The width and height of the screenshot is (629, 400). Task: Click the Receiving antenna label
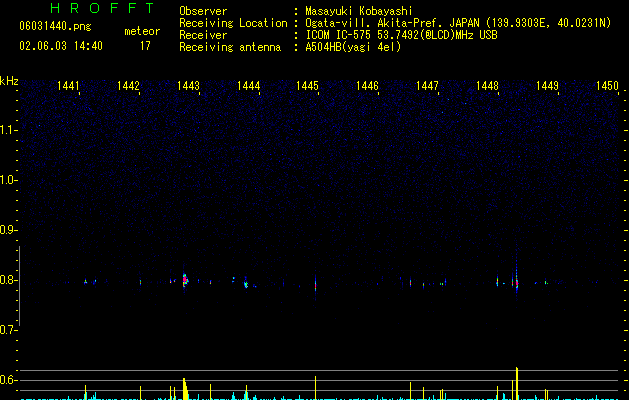click(x=230, y=47)
